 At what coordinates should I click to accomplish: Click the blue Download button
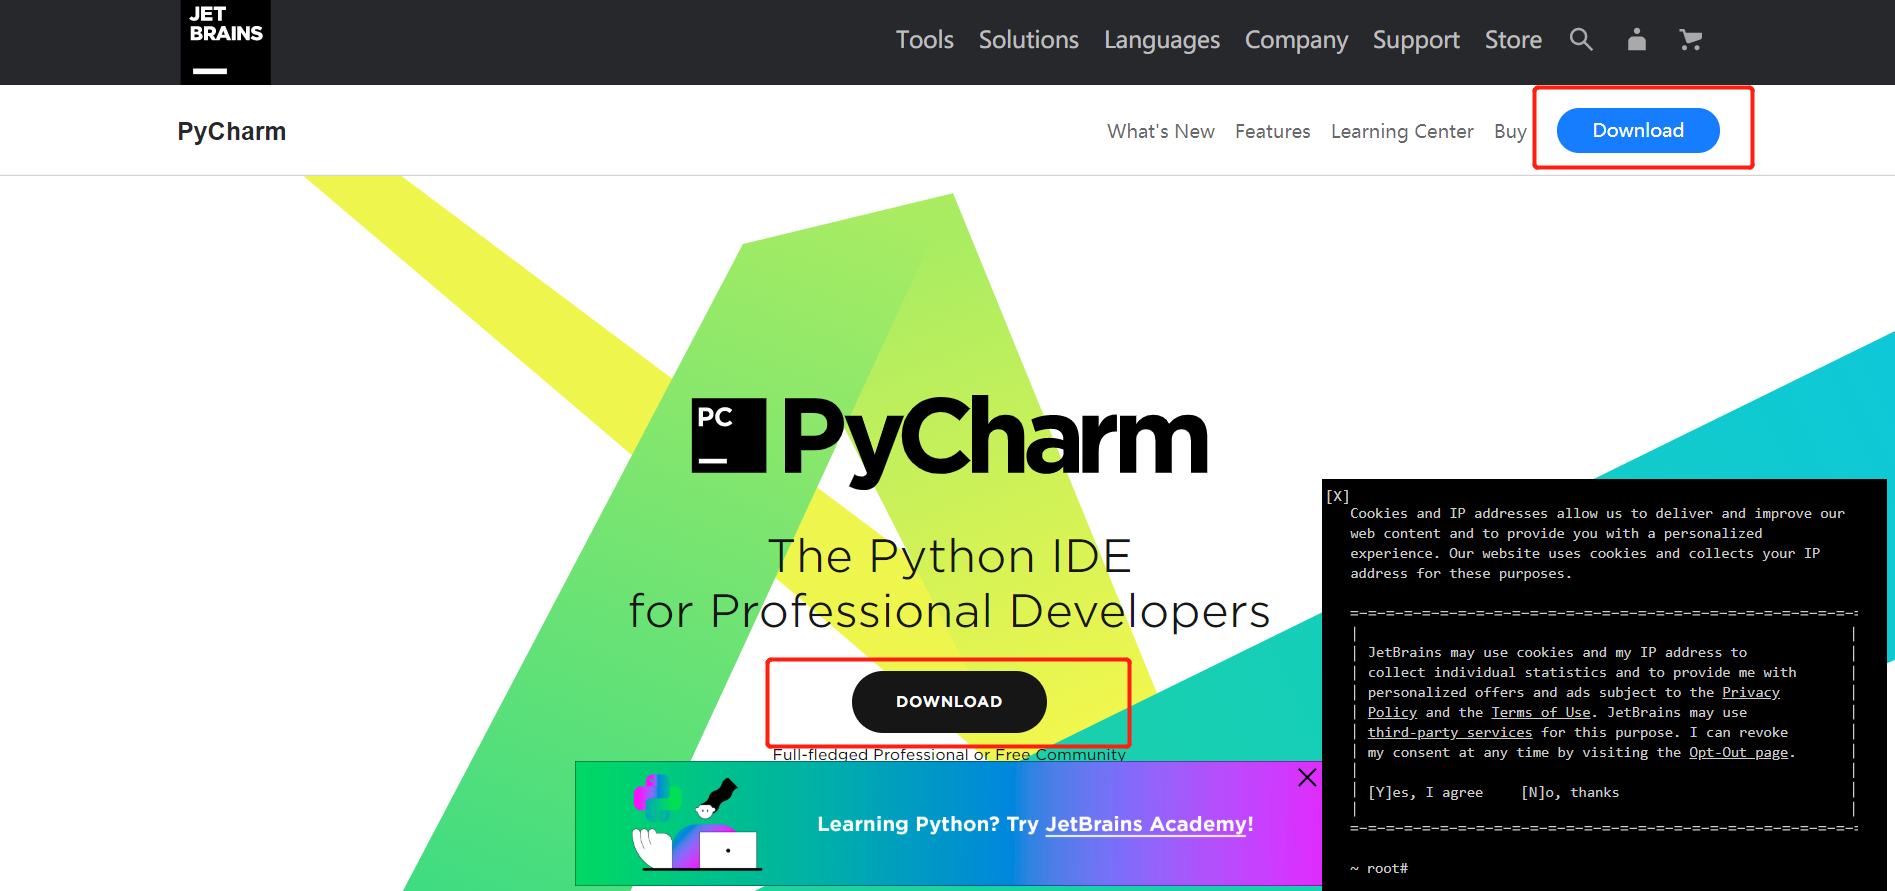1638,131
